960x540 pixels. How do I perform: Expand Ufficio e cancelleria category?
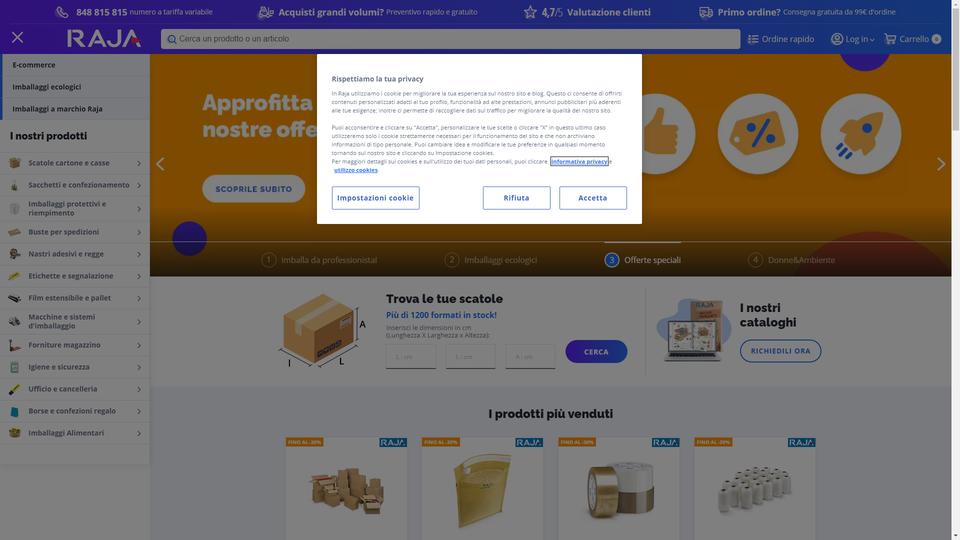point(75,389)
